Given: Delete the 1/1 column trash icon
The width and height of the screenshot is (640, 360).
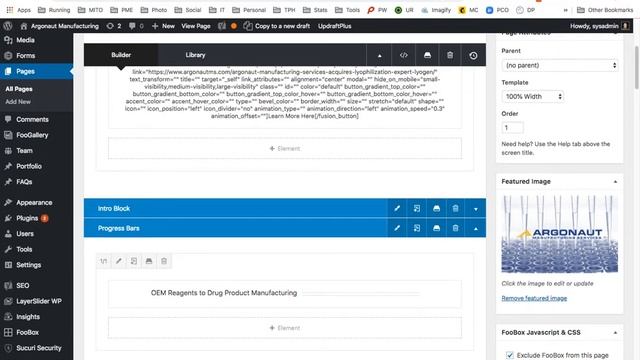Looking at the screenshot, I should pyautogui.click(x=164, y=261).
